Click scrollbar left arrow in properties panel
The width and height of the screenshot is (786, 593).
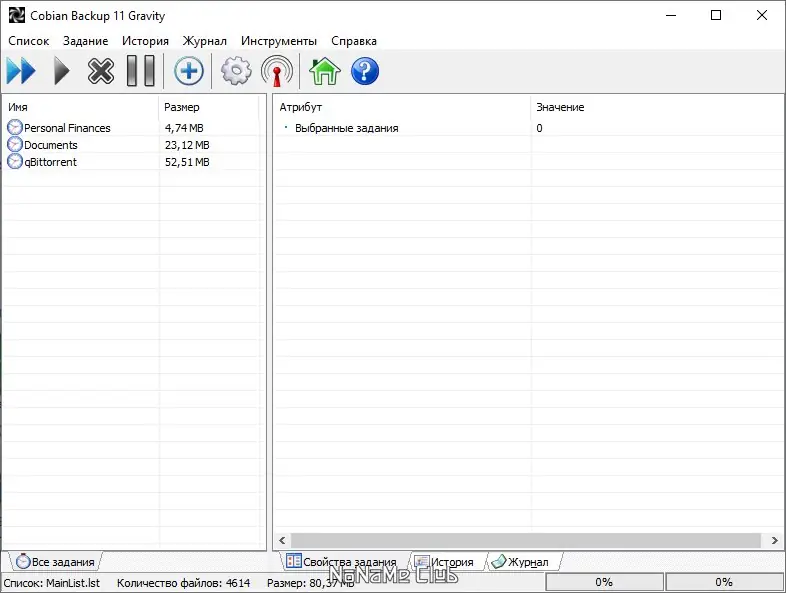[282, 540]
